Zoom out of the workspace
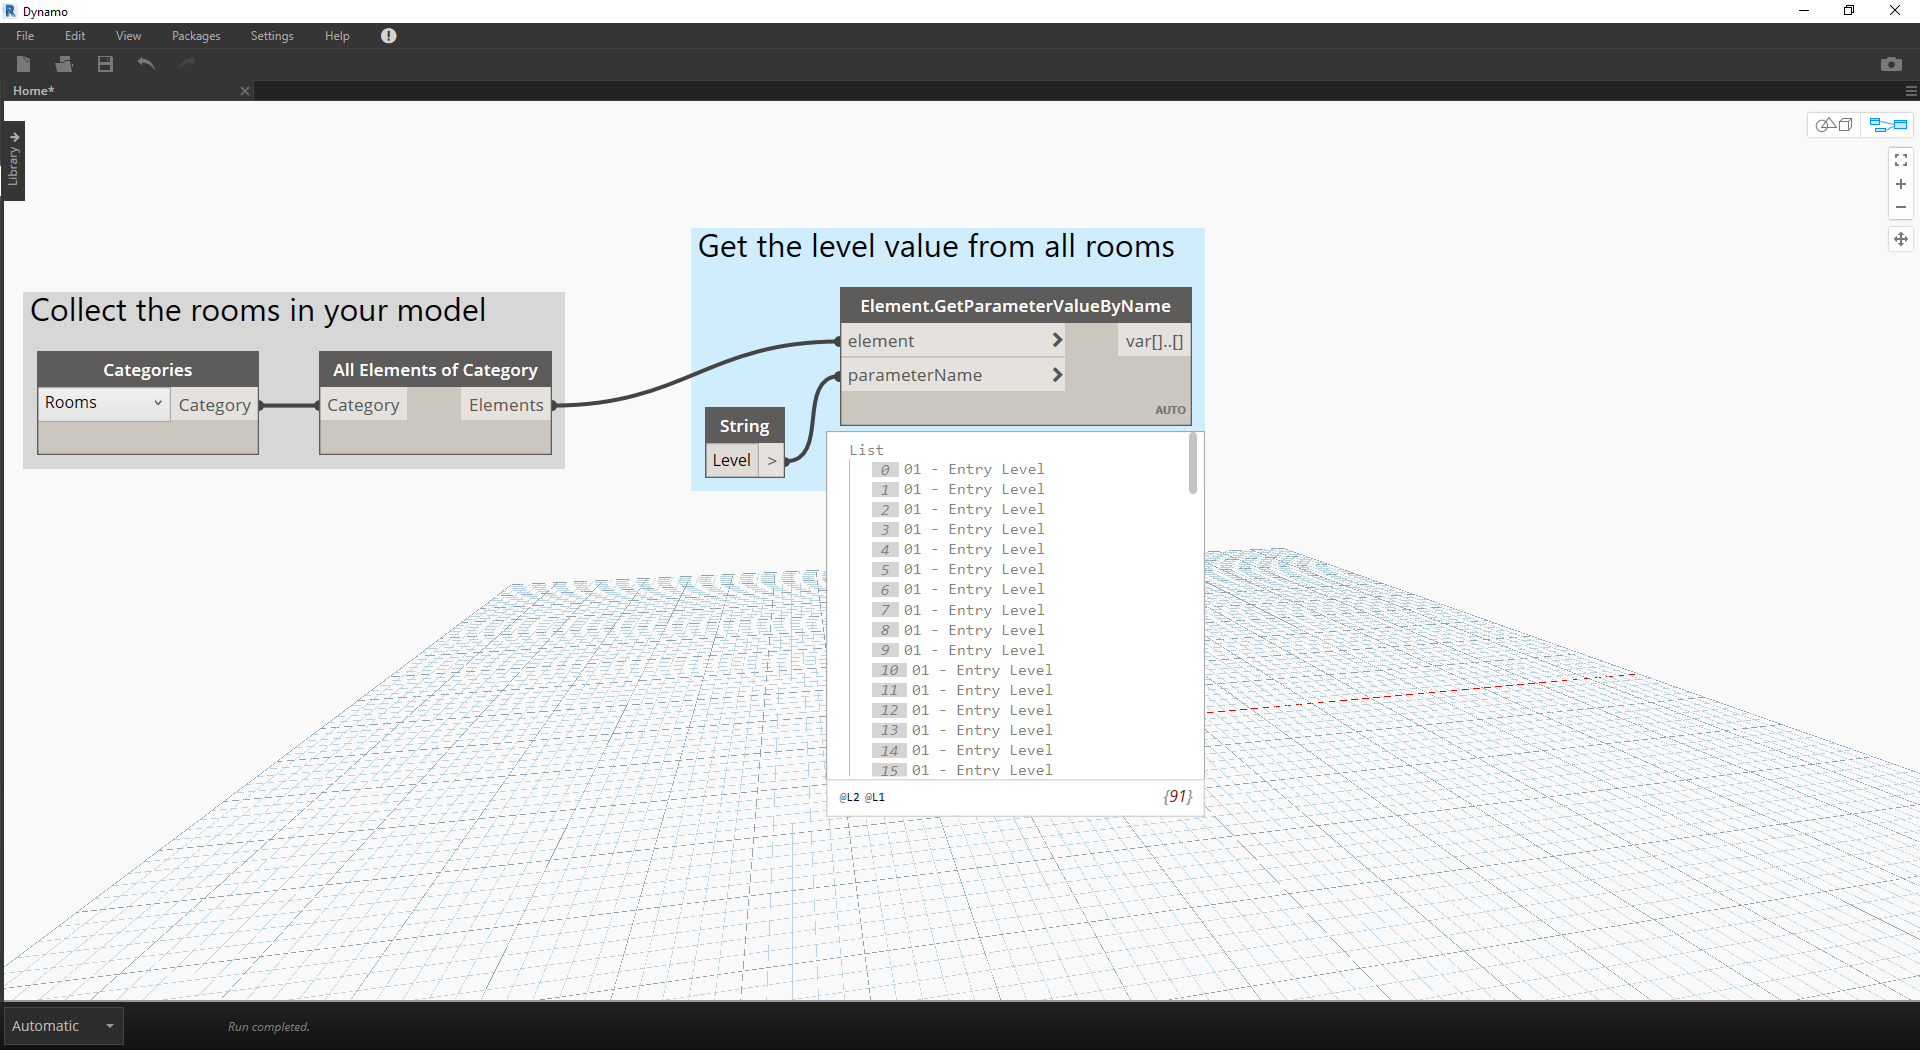Image resolution: width=1920 pixels, height=1050 pixels. 1901,208
